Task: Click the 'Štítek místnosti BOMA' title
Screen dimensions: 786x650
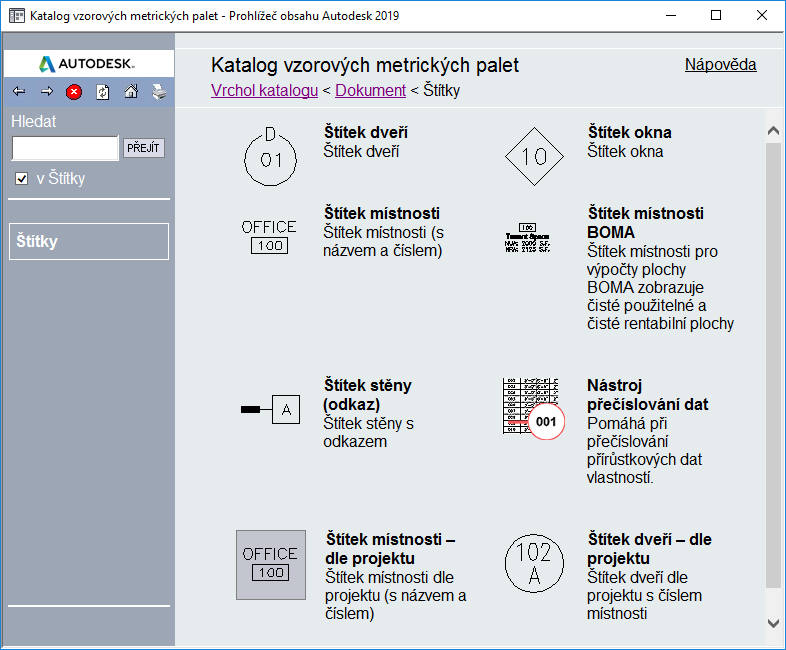Action: tap(646, 223)
